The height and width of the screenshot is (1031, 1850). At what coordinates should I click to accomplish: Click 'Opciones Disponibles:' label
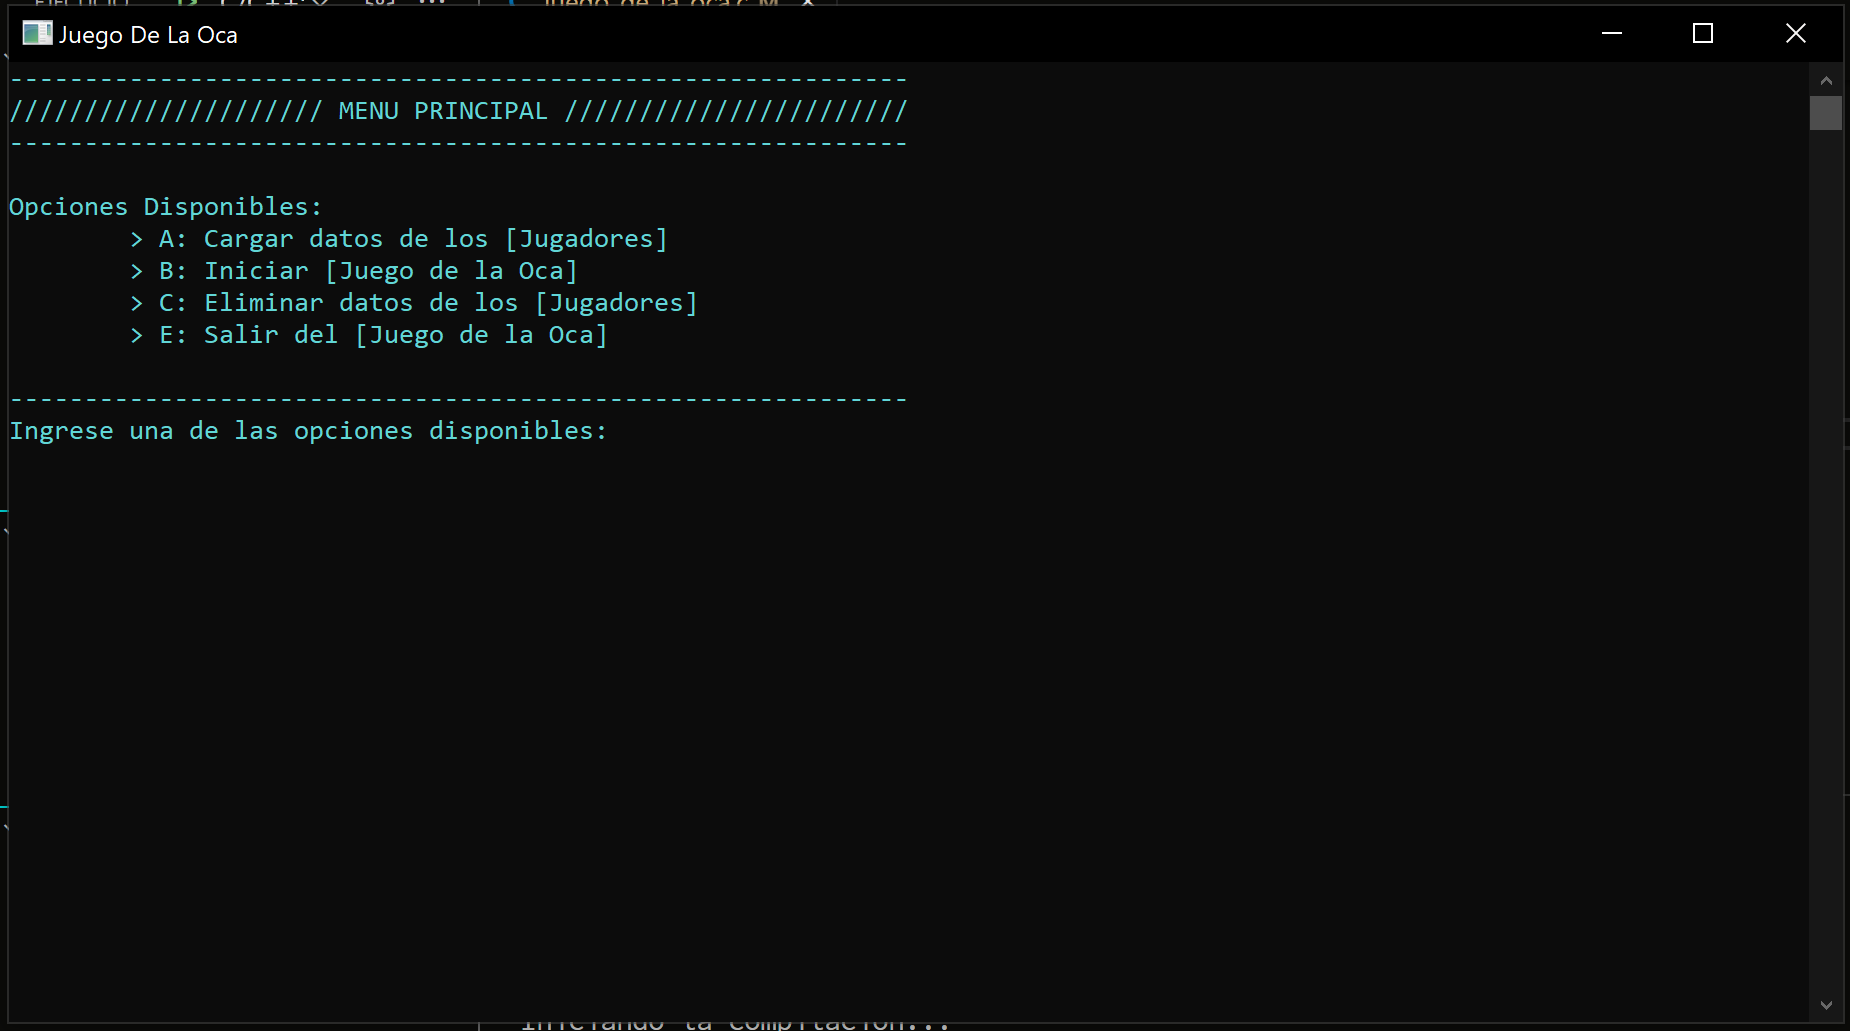pyautogui.click(x=165, y=207)
